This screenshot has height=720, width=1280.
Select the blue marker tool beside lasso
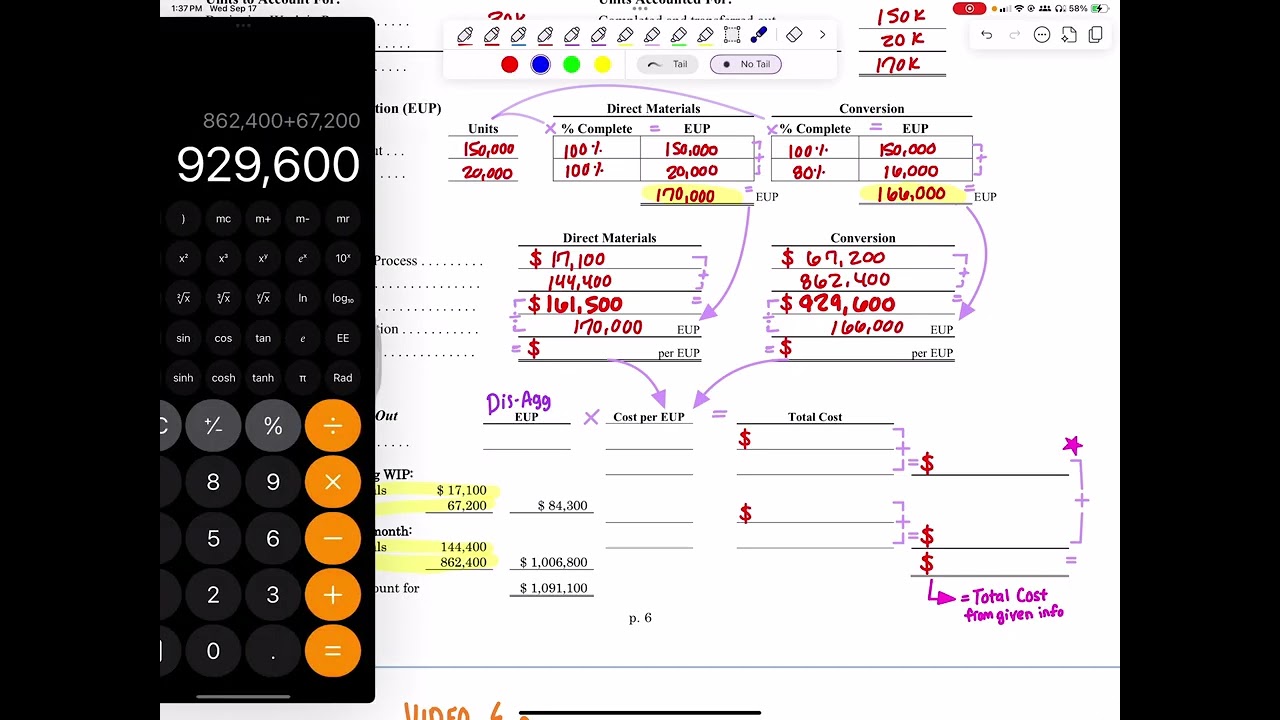759,35
